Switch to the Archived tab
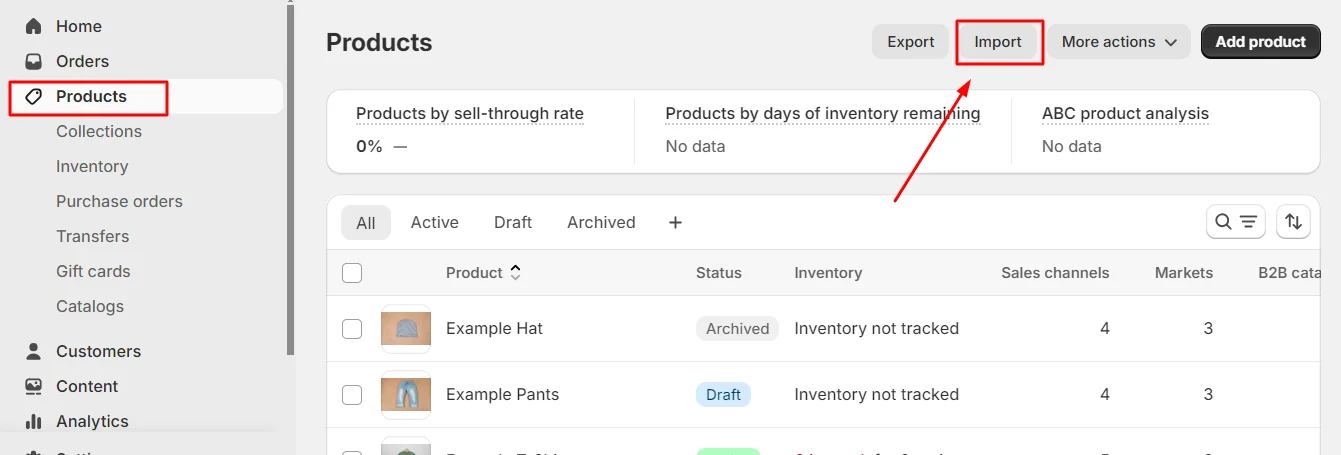The width and height of the screenshot is (1341, 455). click(601, 222)
